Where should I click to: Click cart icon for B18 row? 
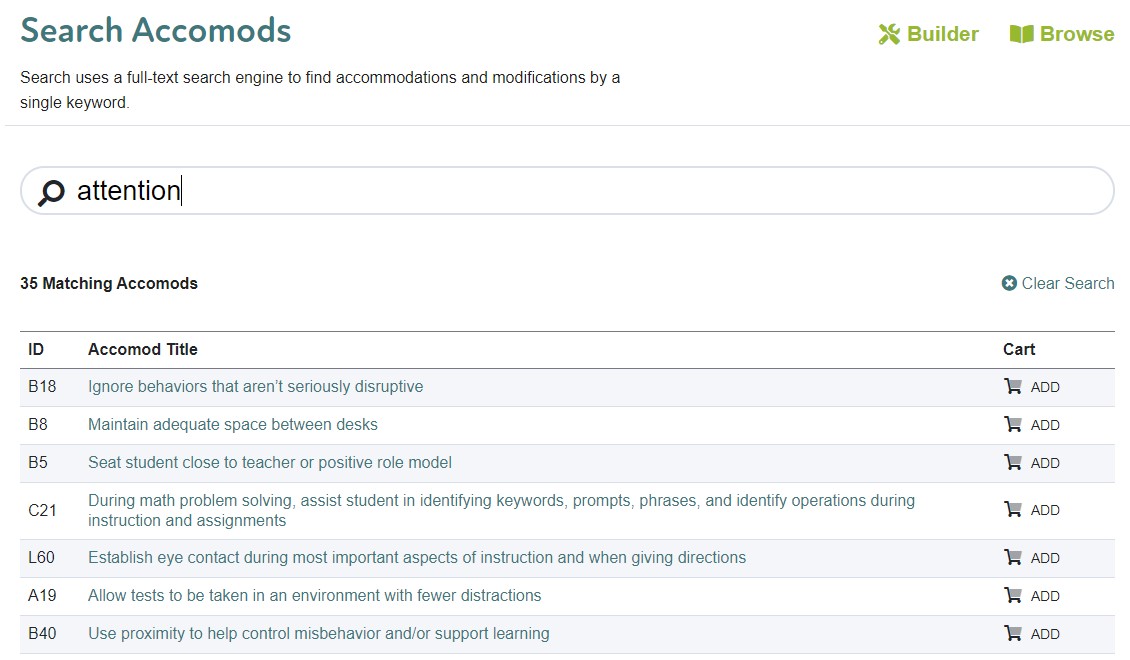[1013, 387]
